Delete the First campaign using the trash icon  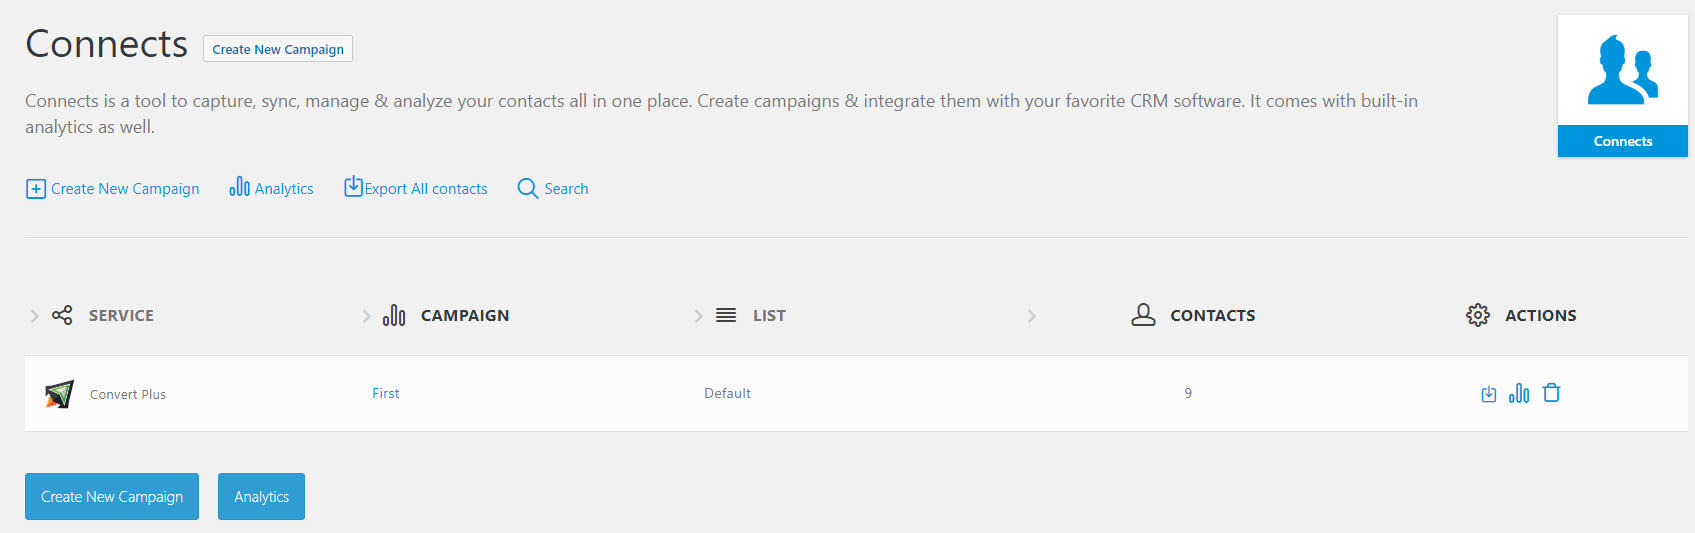click(1551, 393)
